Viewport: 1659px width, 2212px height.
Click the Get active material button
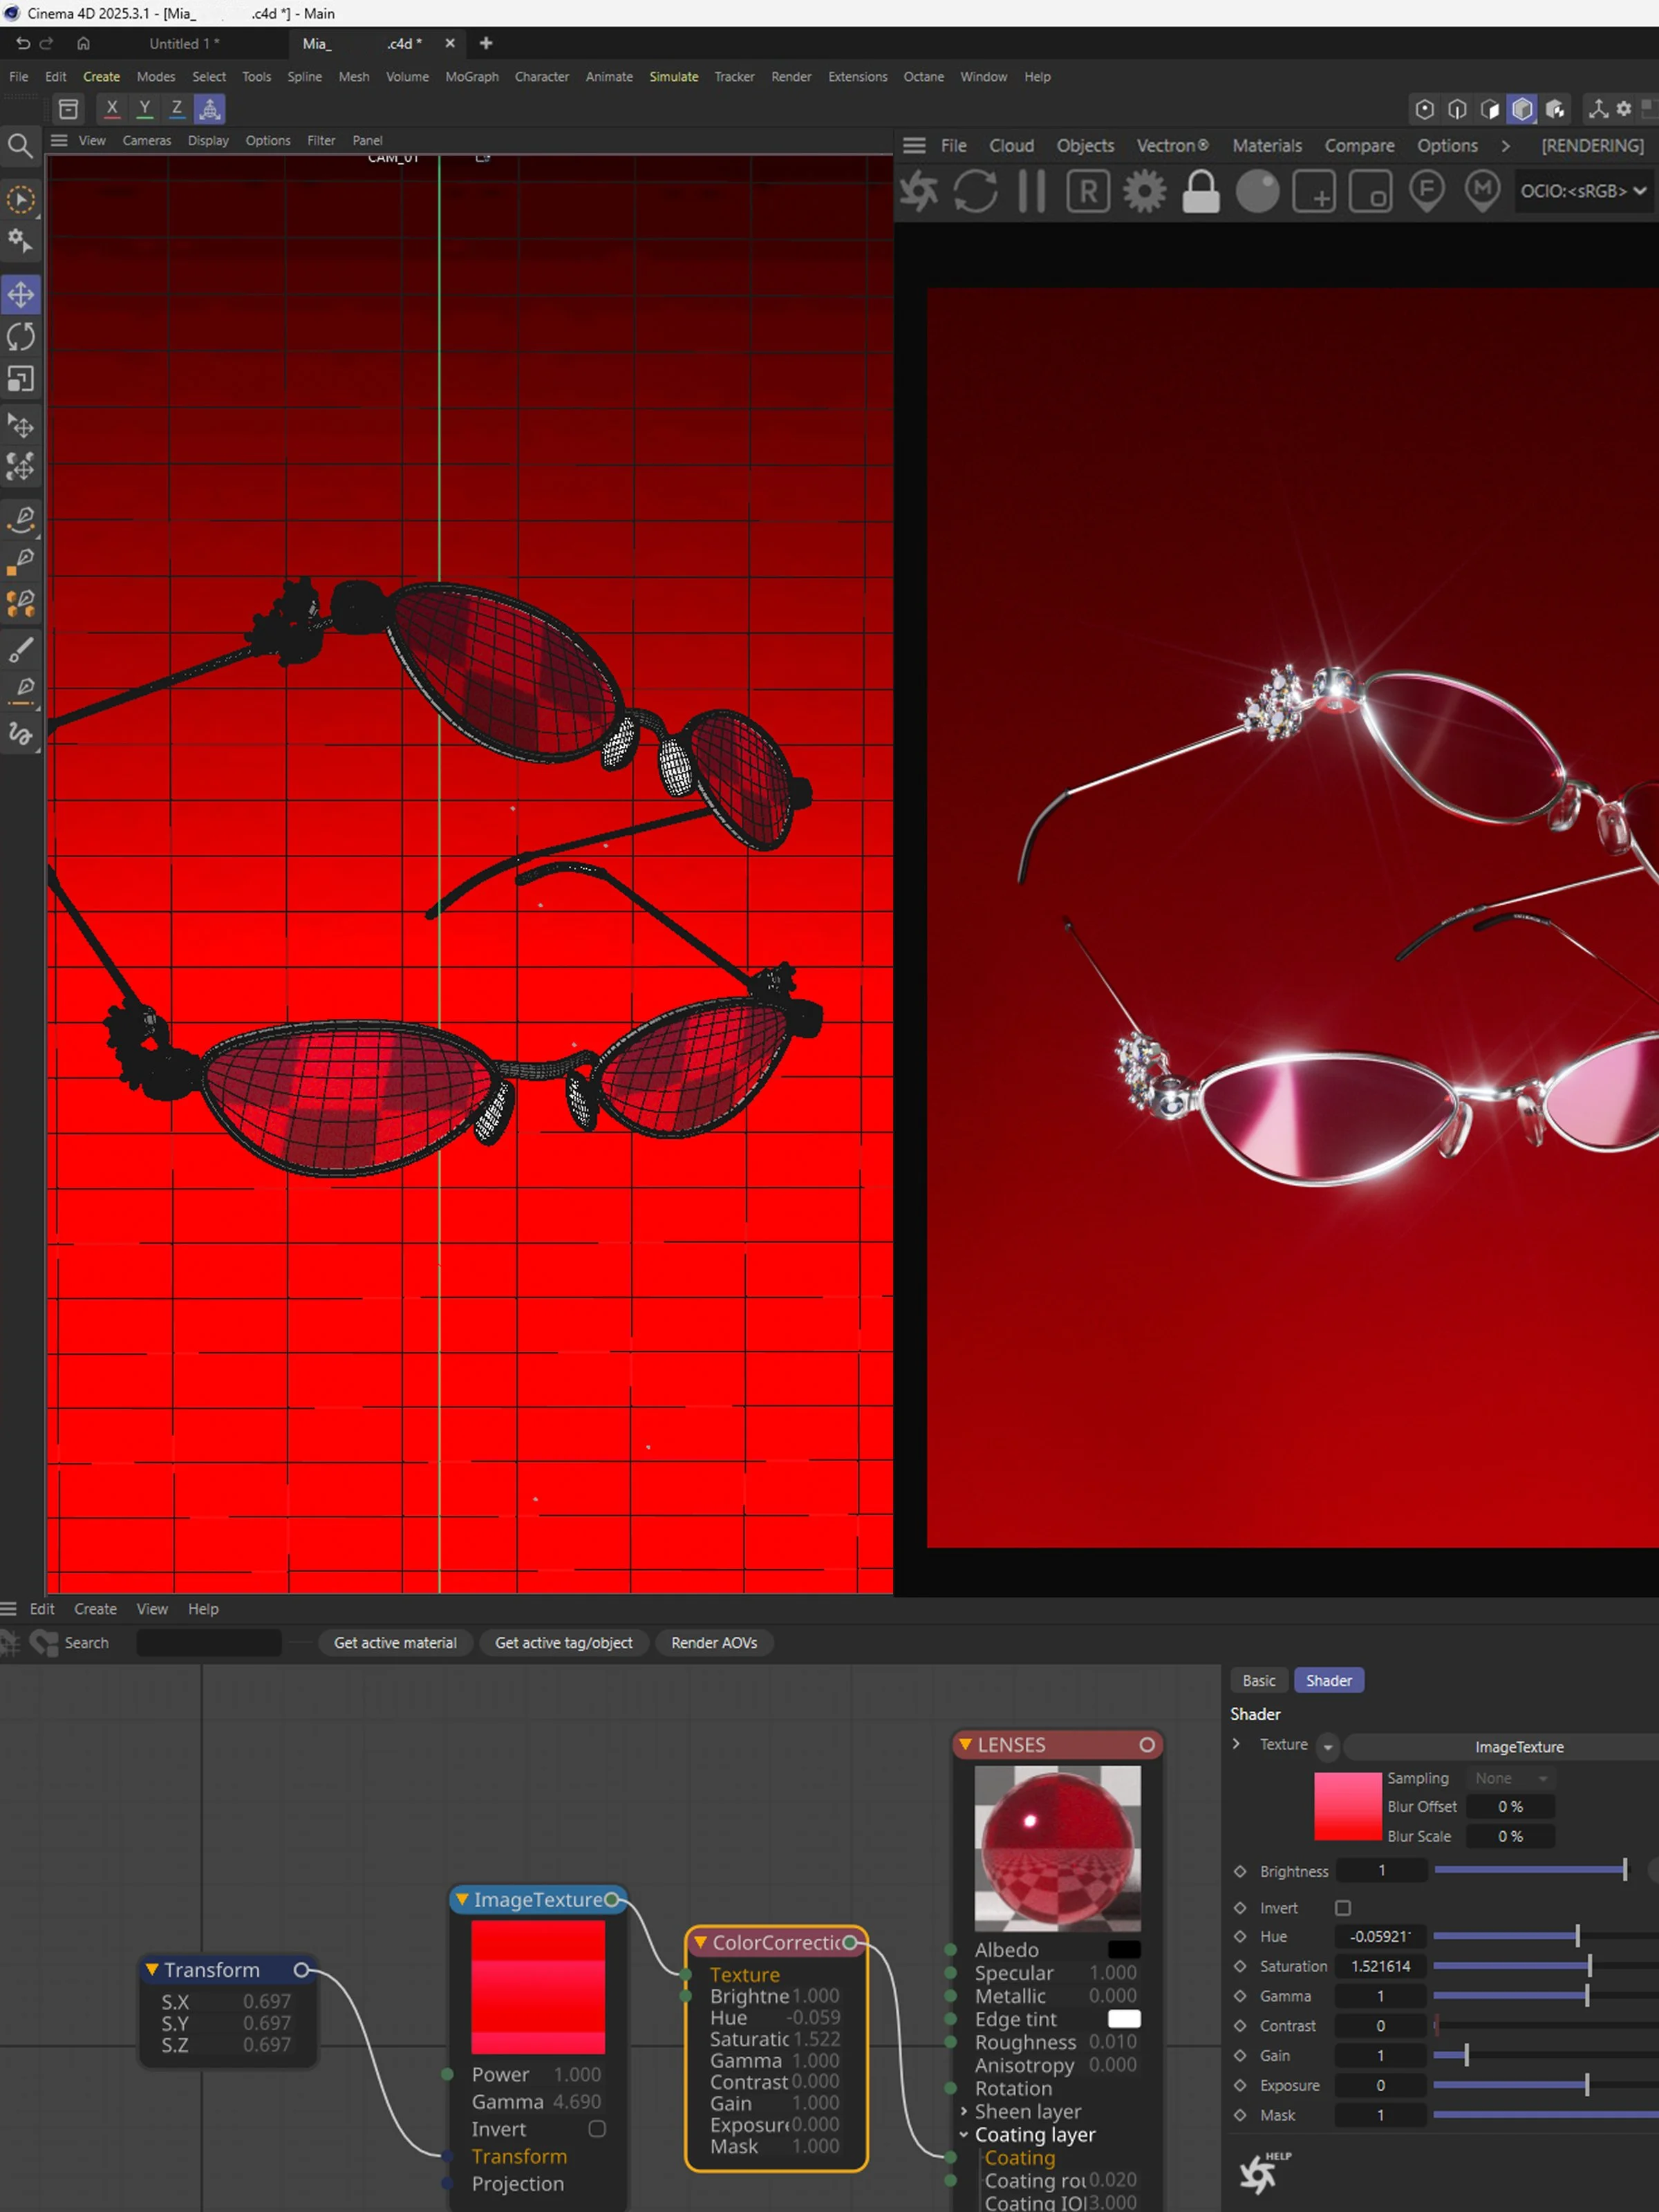pyautogui.click(x=395, y=1643)
